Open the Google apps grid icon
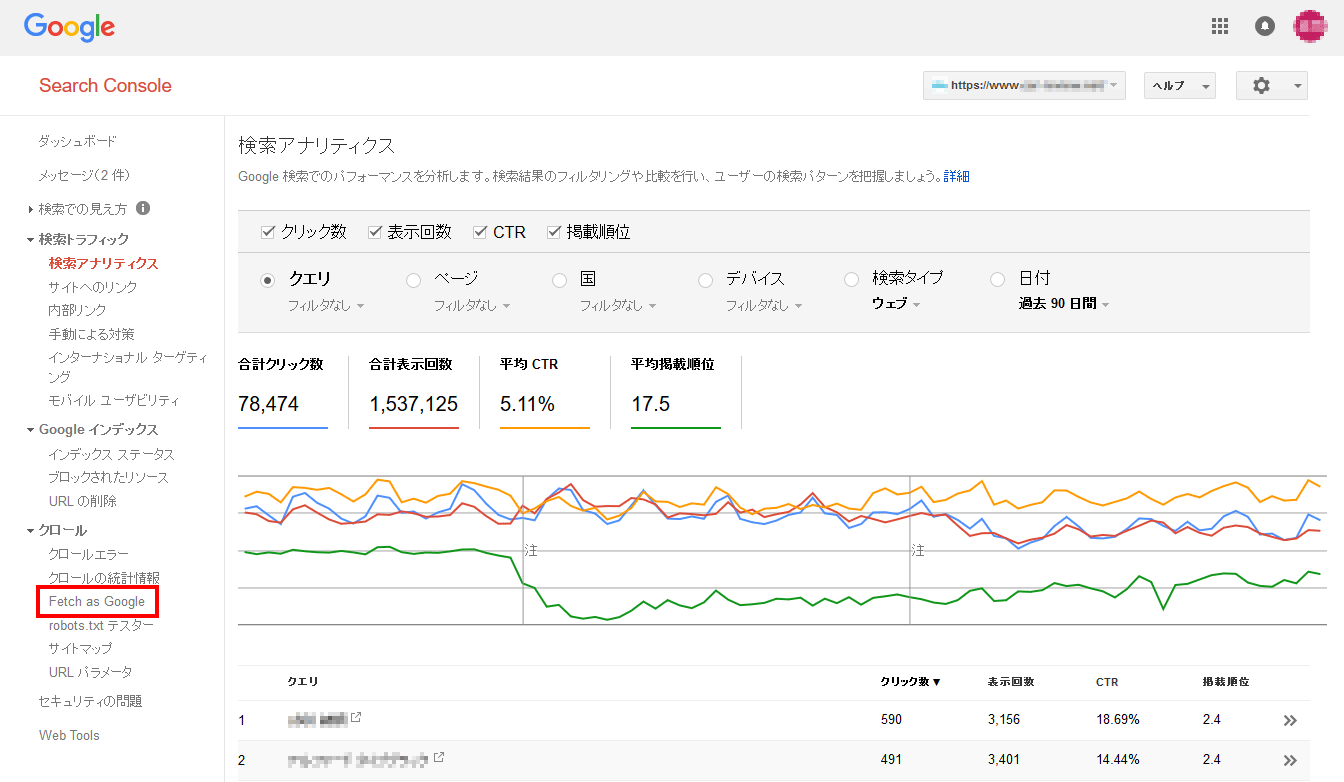Image resolution: width=1344 pixels, height=782 pixels. point(1220,27)
